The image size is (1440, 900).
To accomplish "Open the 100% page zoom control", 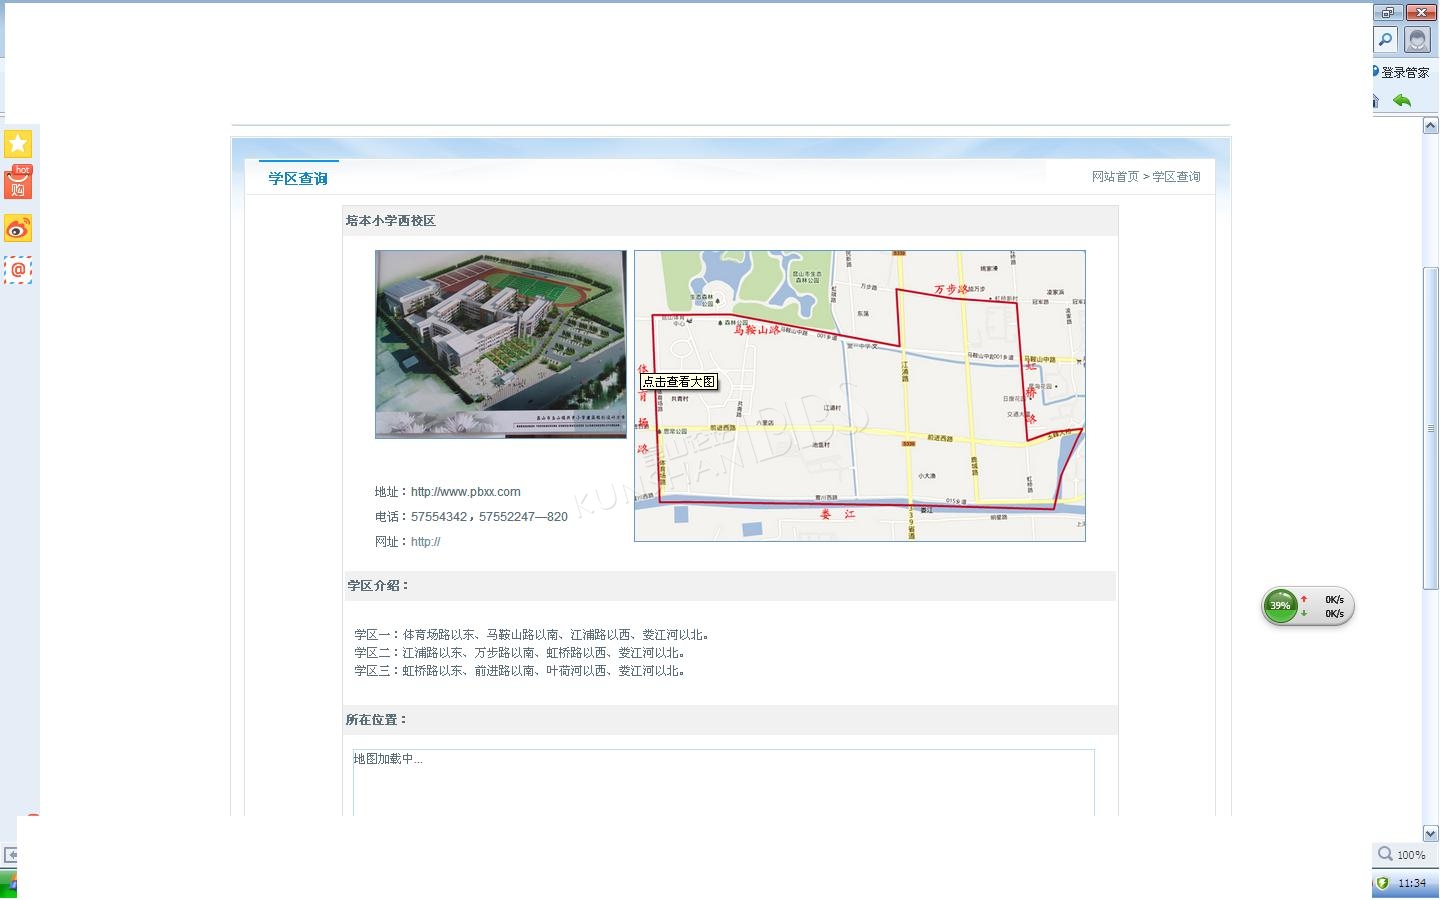I will pyautogui.click(x=1402, y=854).
